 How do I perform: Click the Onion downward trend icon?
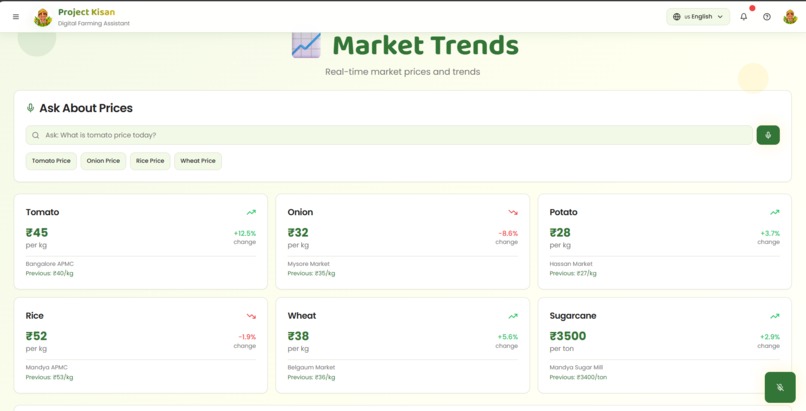pos(513,212)
